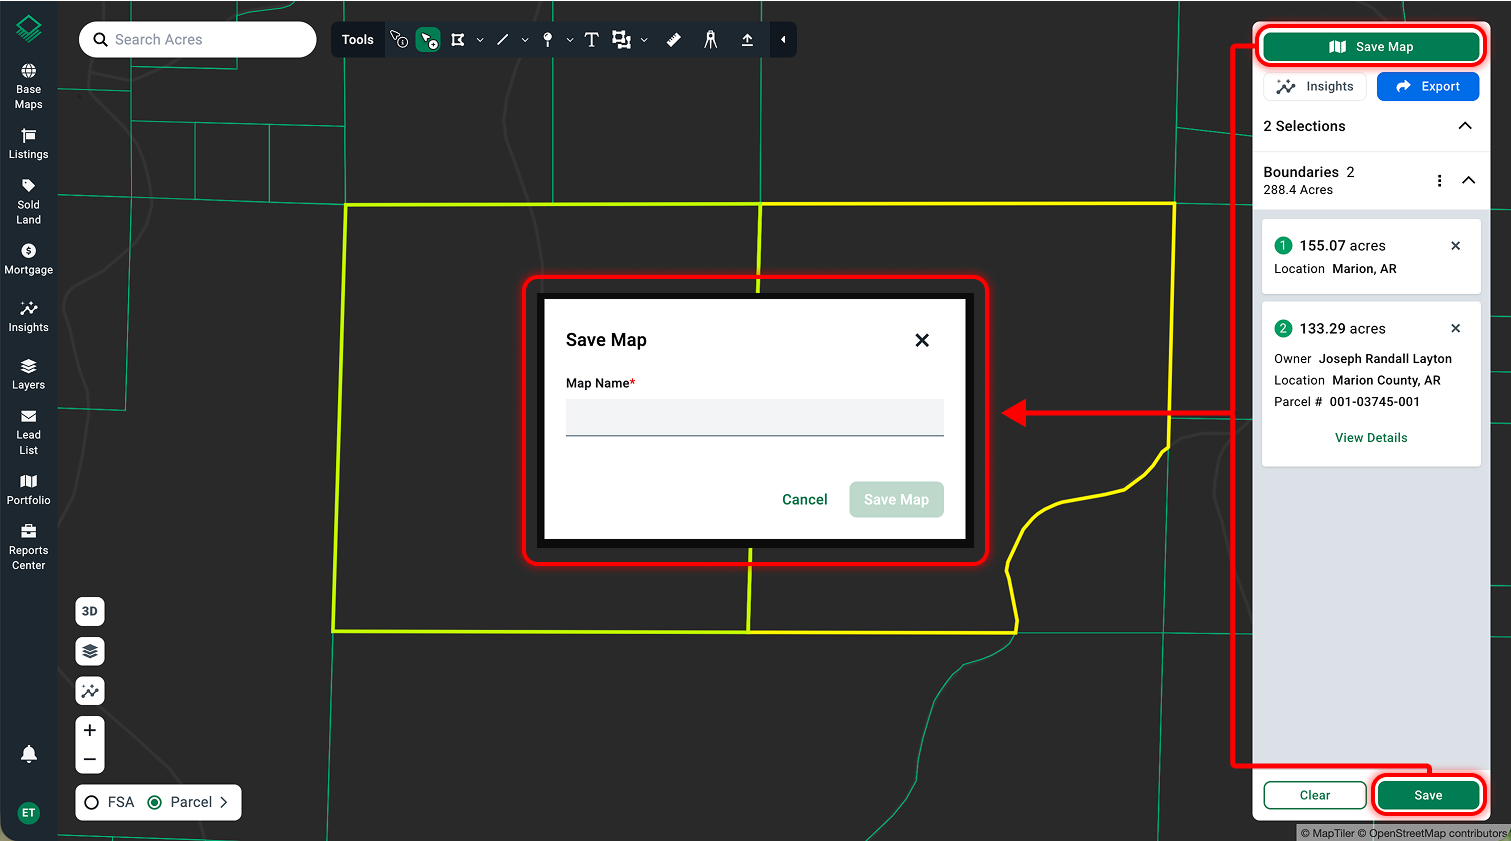
Task: Click View Details link
Action: 1371,438
